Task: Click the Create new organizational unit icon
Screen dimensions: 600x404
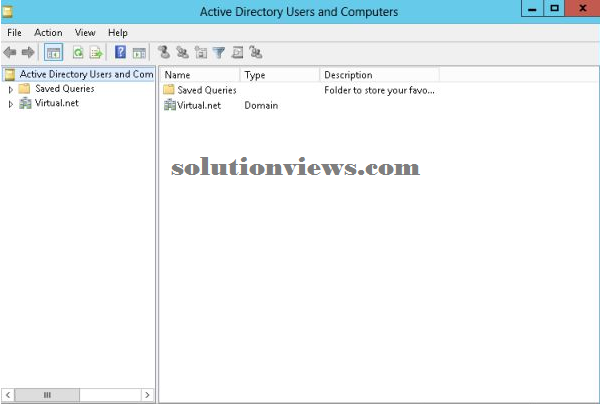Action: pos(201,52)
